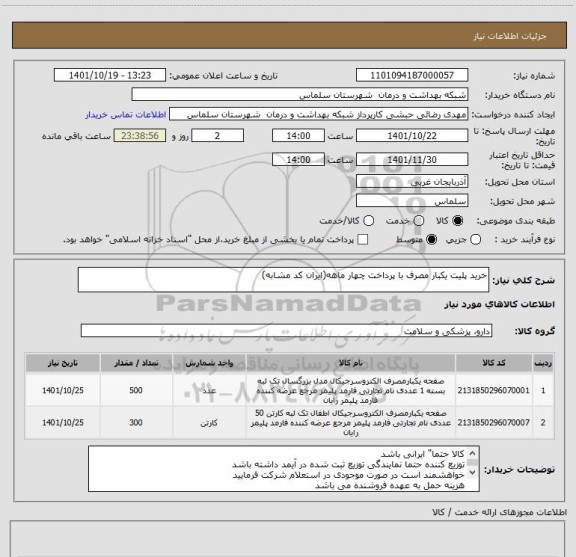576x557 pixels.
Task: Click the کد کالا column header
Action: point(494,363)
